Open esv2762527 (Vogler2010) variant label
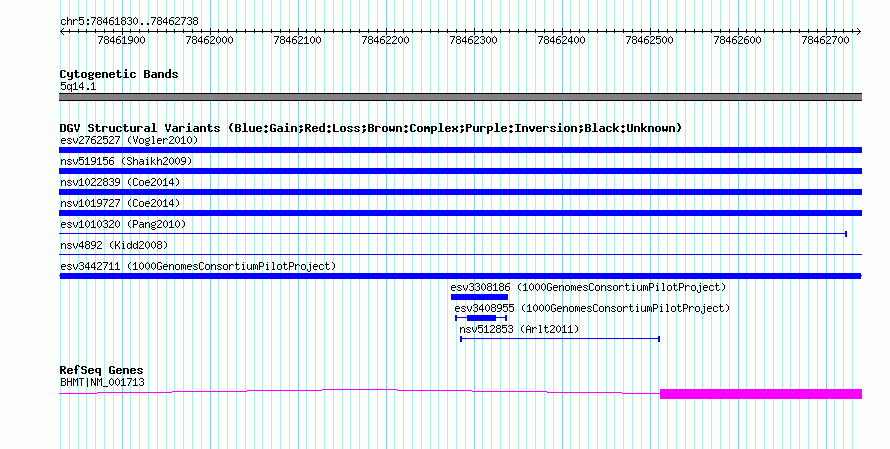 [x=129, y=140]
